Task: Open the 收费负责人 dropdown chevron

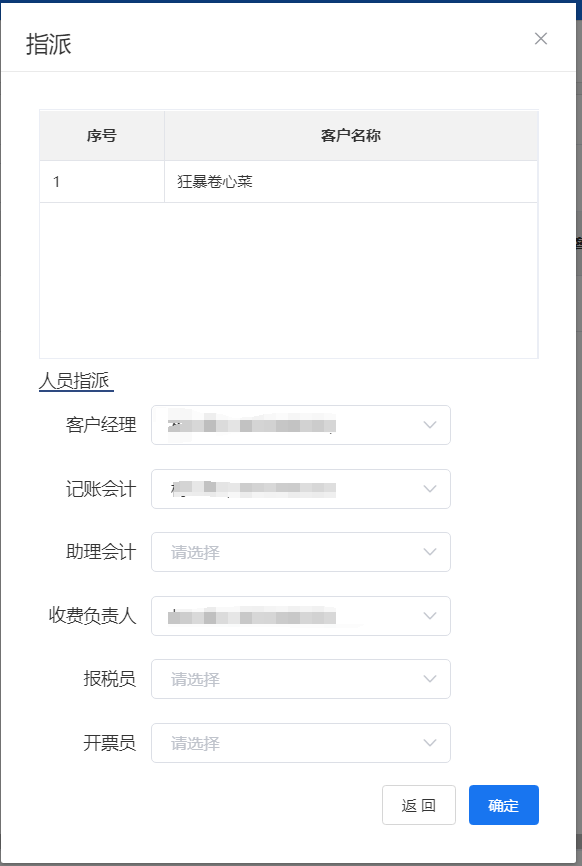Action: [x=430, y=616]
